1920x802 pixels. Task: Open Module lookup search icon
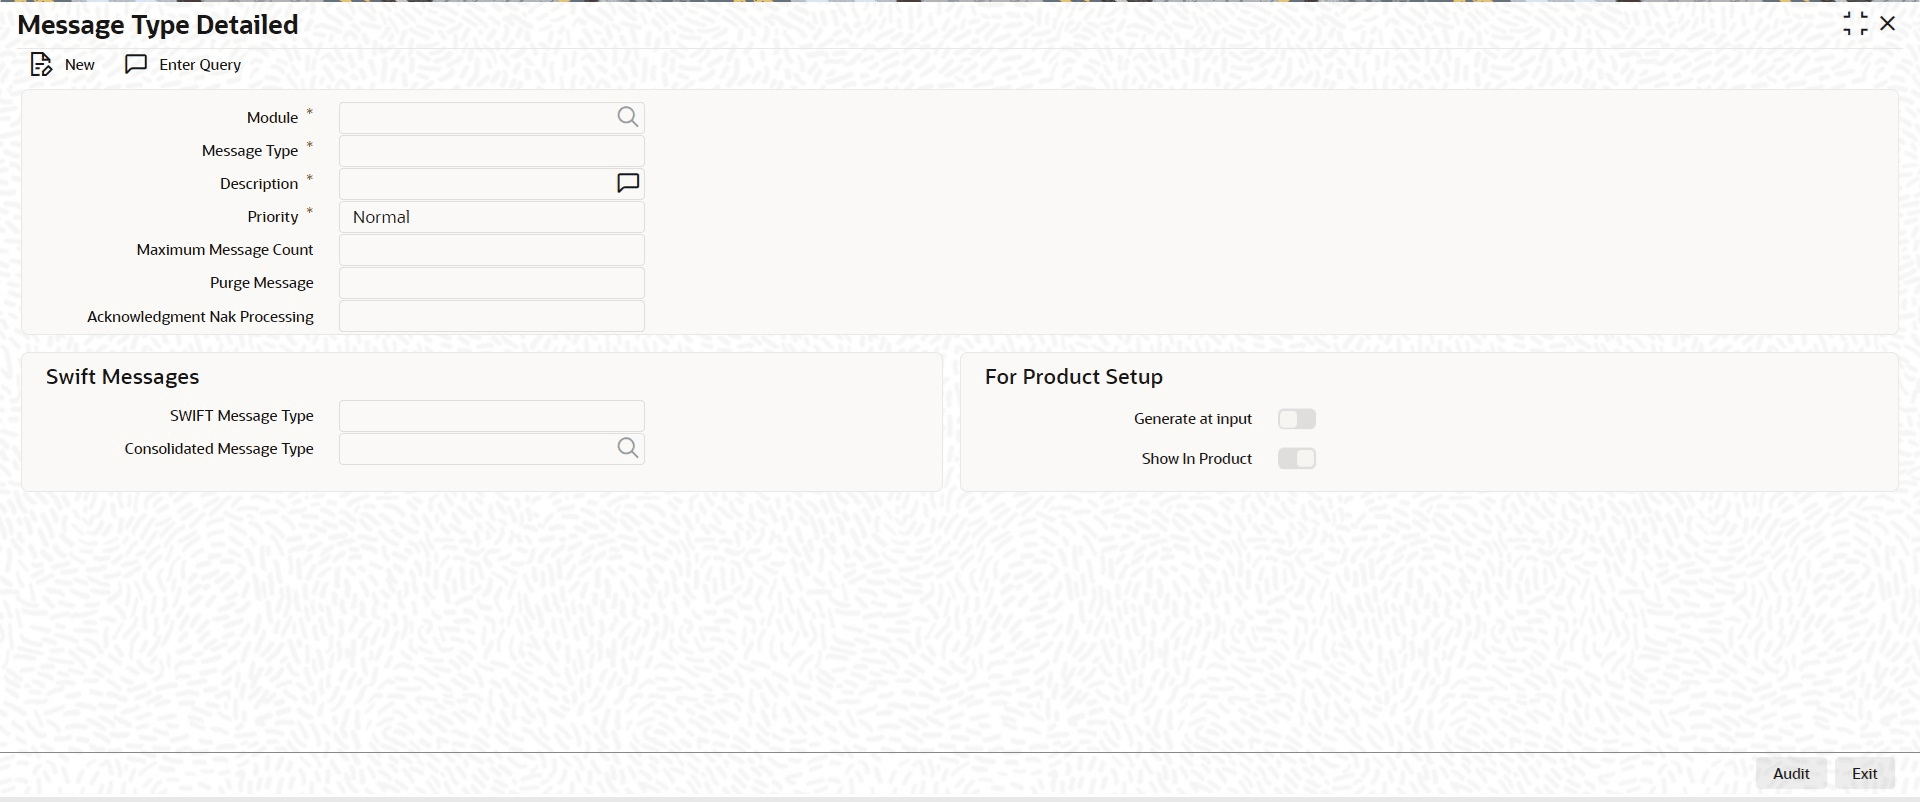point(627,117)
